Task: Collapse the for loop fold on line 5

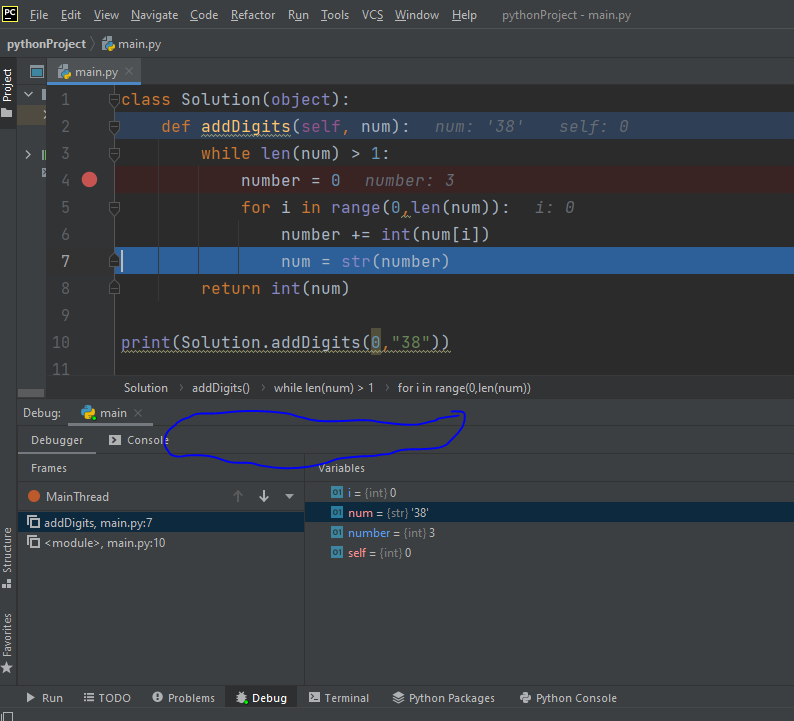Action: click(114, 208)
